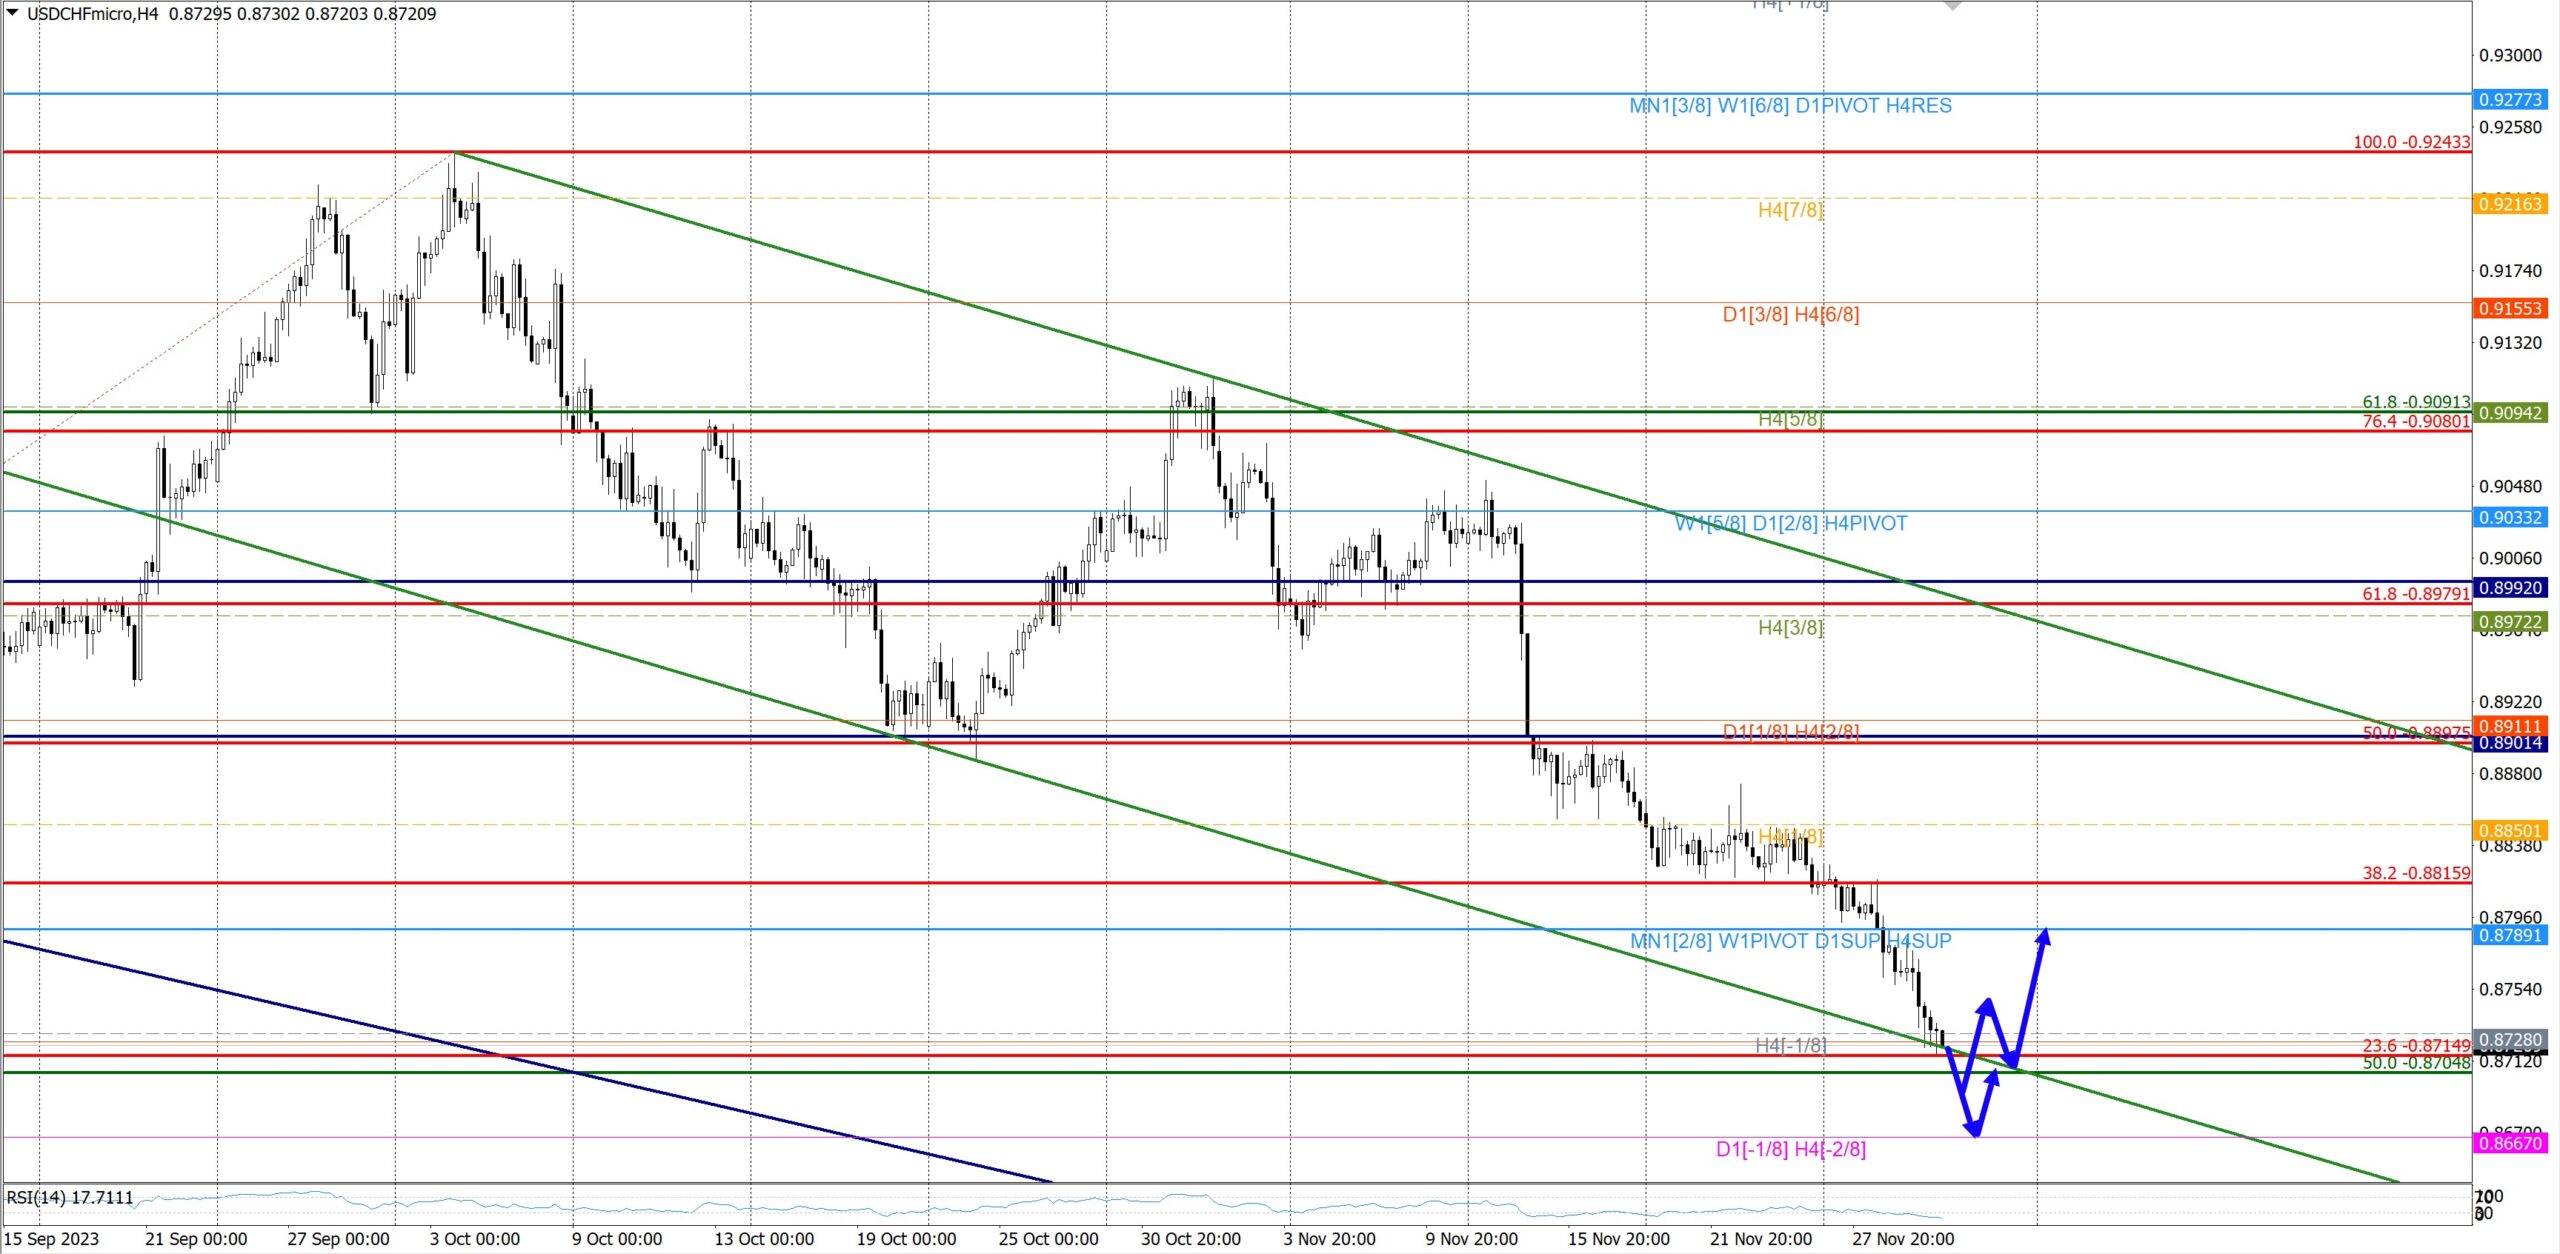Click the blue 0.92773 price tag
The width and height of the screenshot is (2560, 1254).
coord(2509,99)
